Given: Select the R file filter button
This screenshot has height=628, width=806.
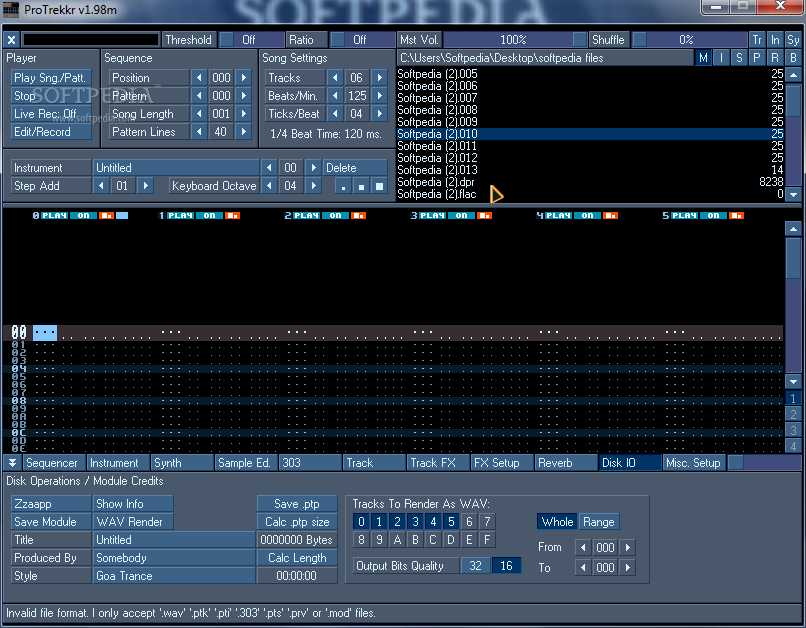Looking at the screenshot, I should coord(775,58).
